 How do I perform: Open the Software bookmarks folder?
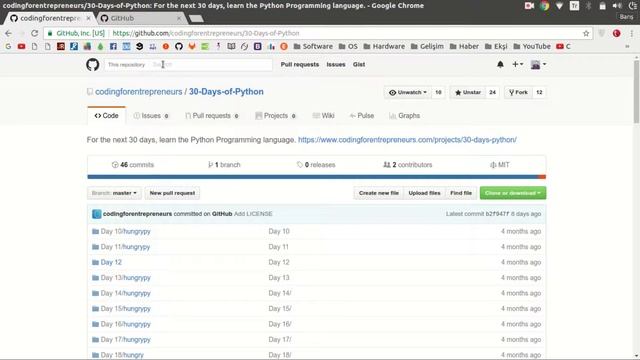tap(313, 47)
